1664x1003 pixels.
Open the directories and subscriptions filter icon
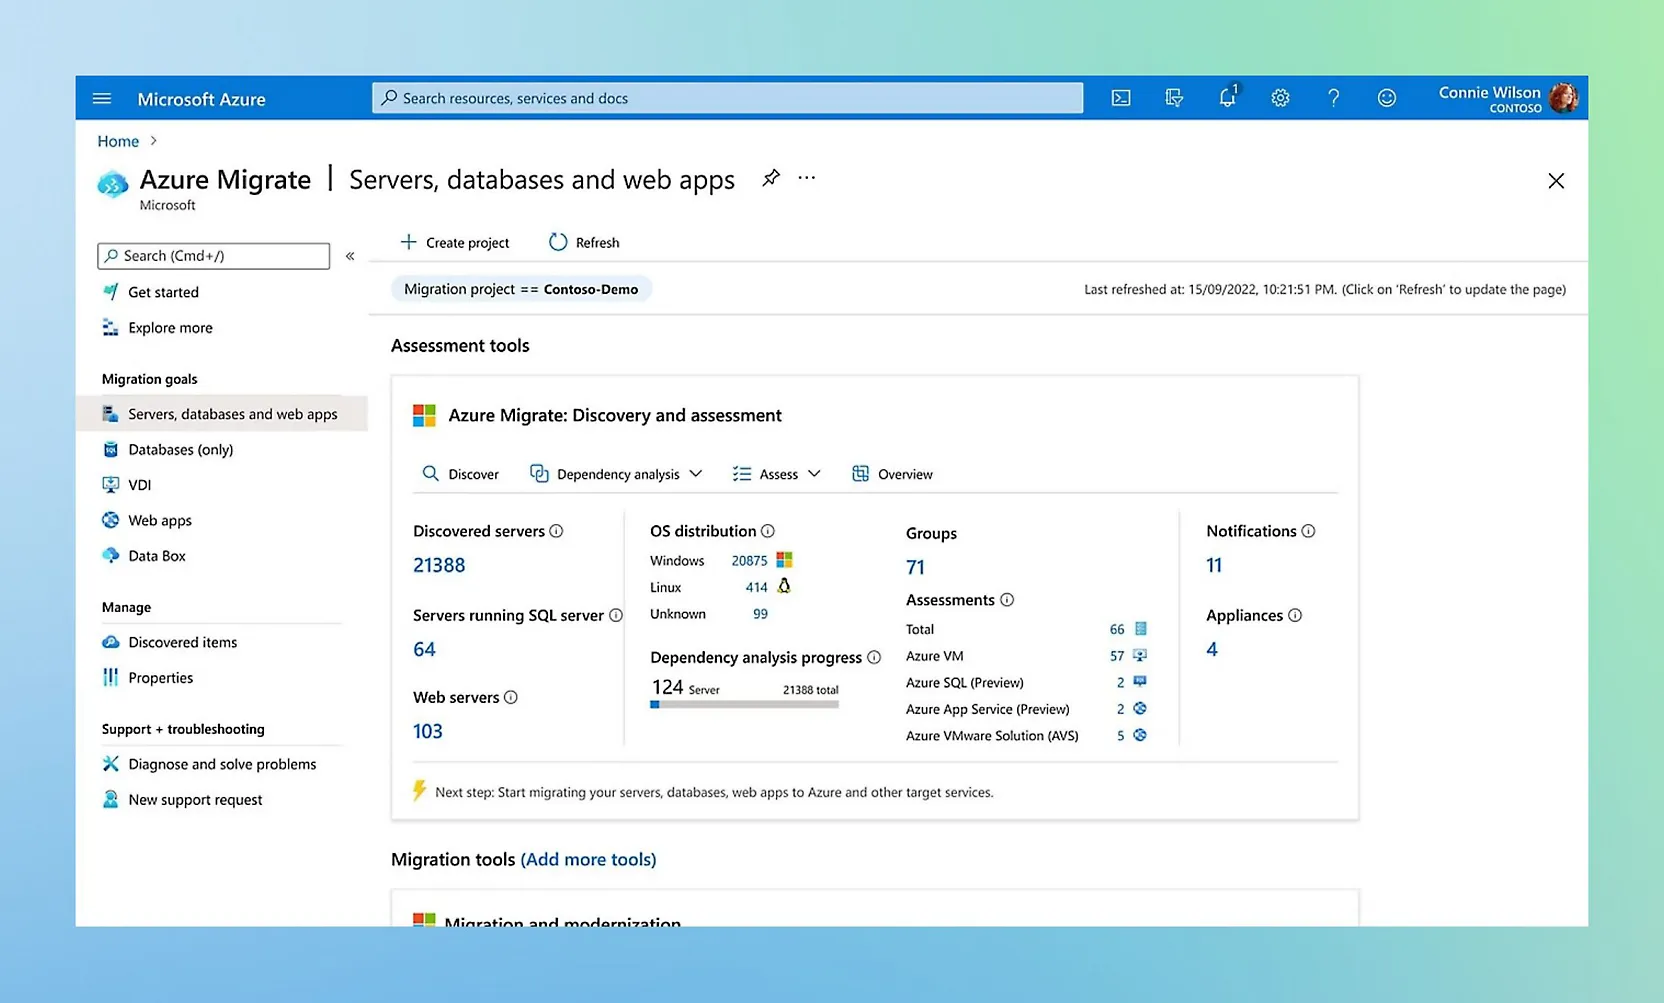[x=1174, y=98]
